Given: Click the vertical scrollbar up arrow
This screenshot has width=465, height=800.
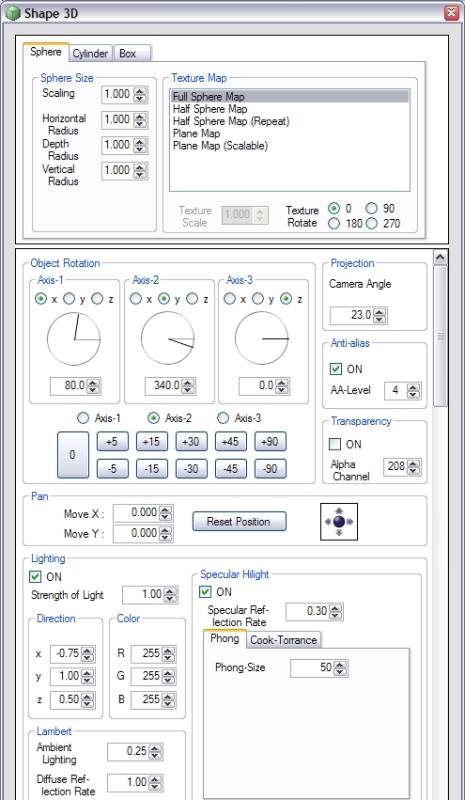Looking at the screenshot, I should click(x=440, y=258).
